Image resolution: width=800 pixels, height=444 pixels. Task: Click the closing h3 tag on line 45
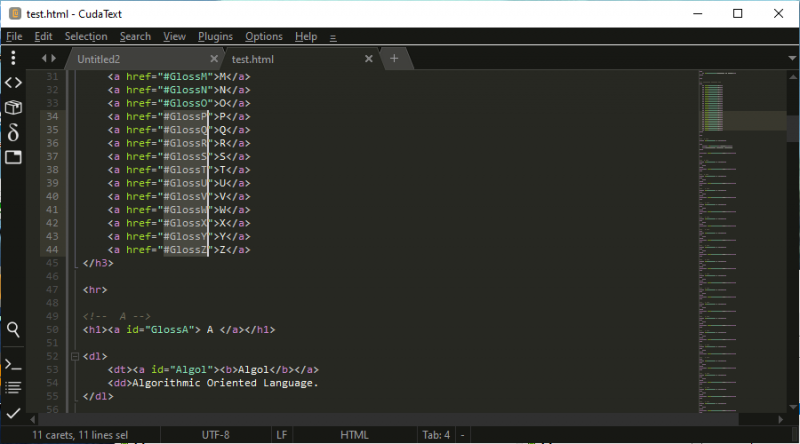(x=98, y=263)
